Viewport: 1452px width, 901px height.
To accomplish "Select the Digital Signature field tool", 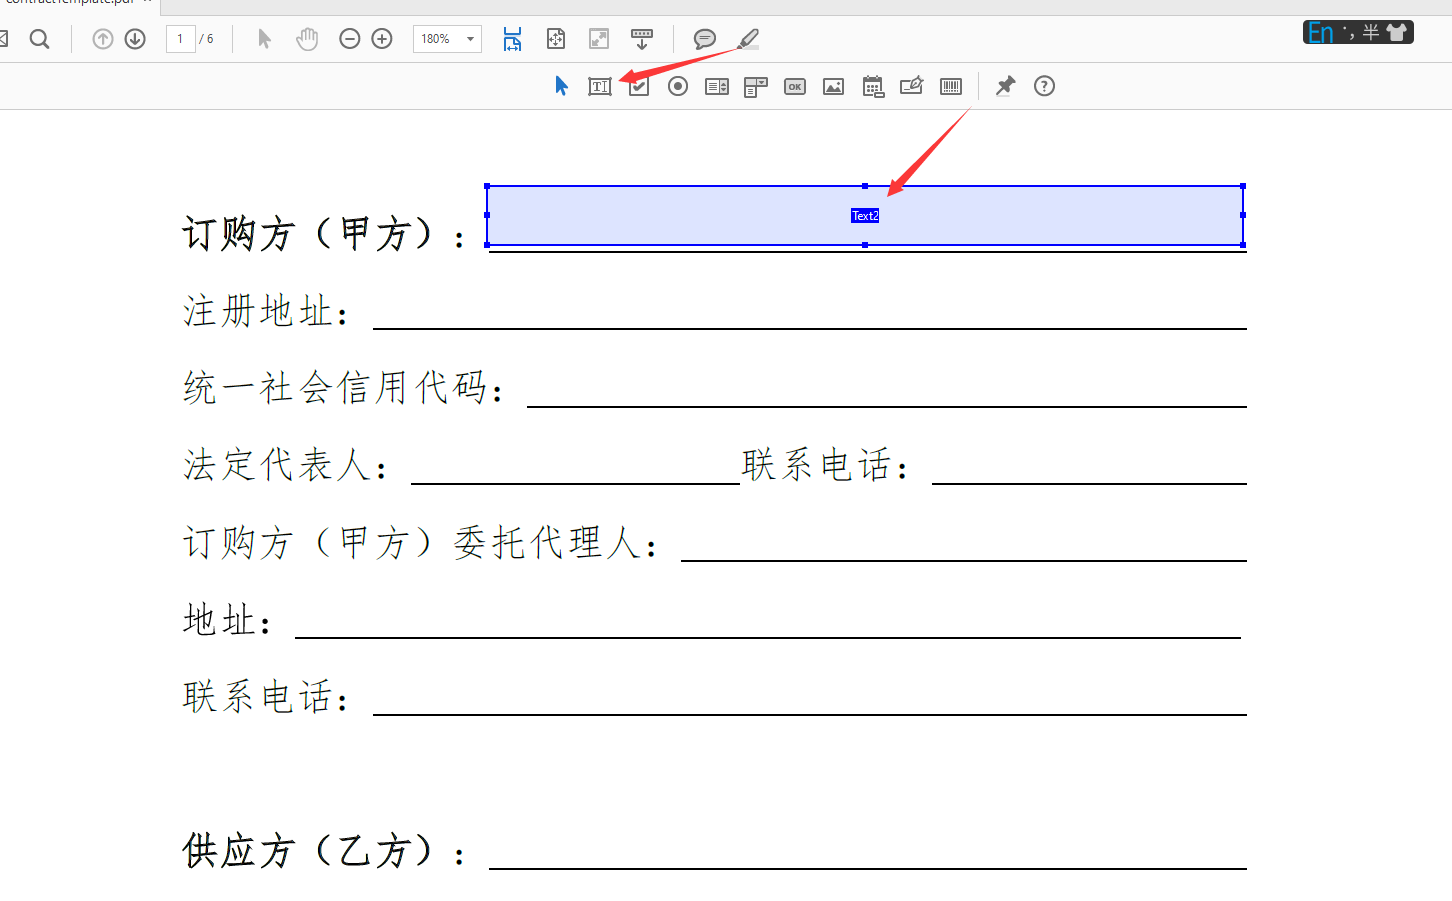I will point(911,86).
